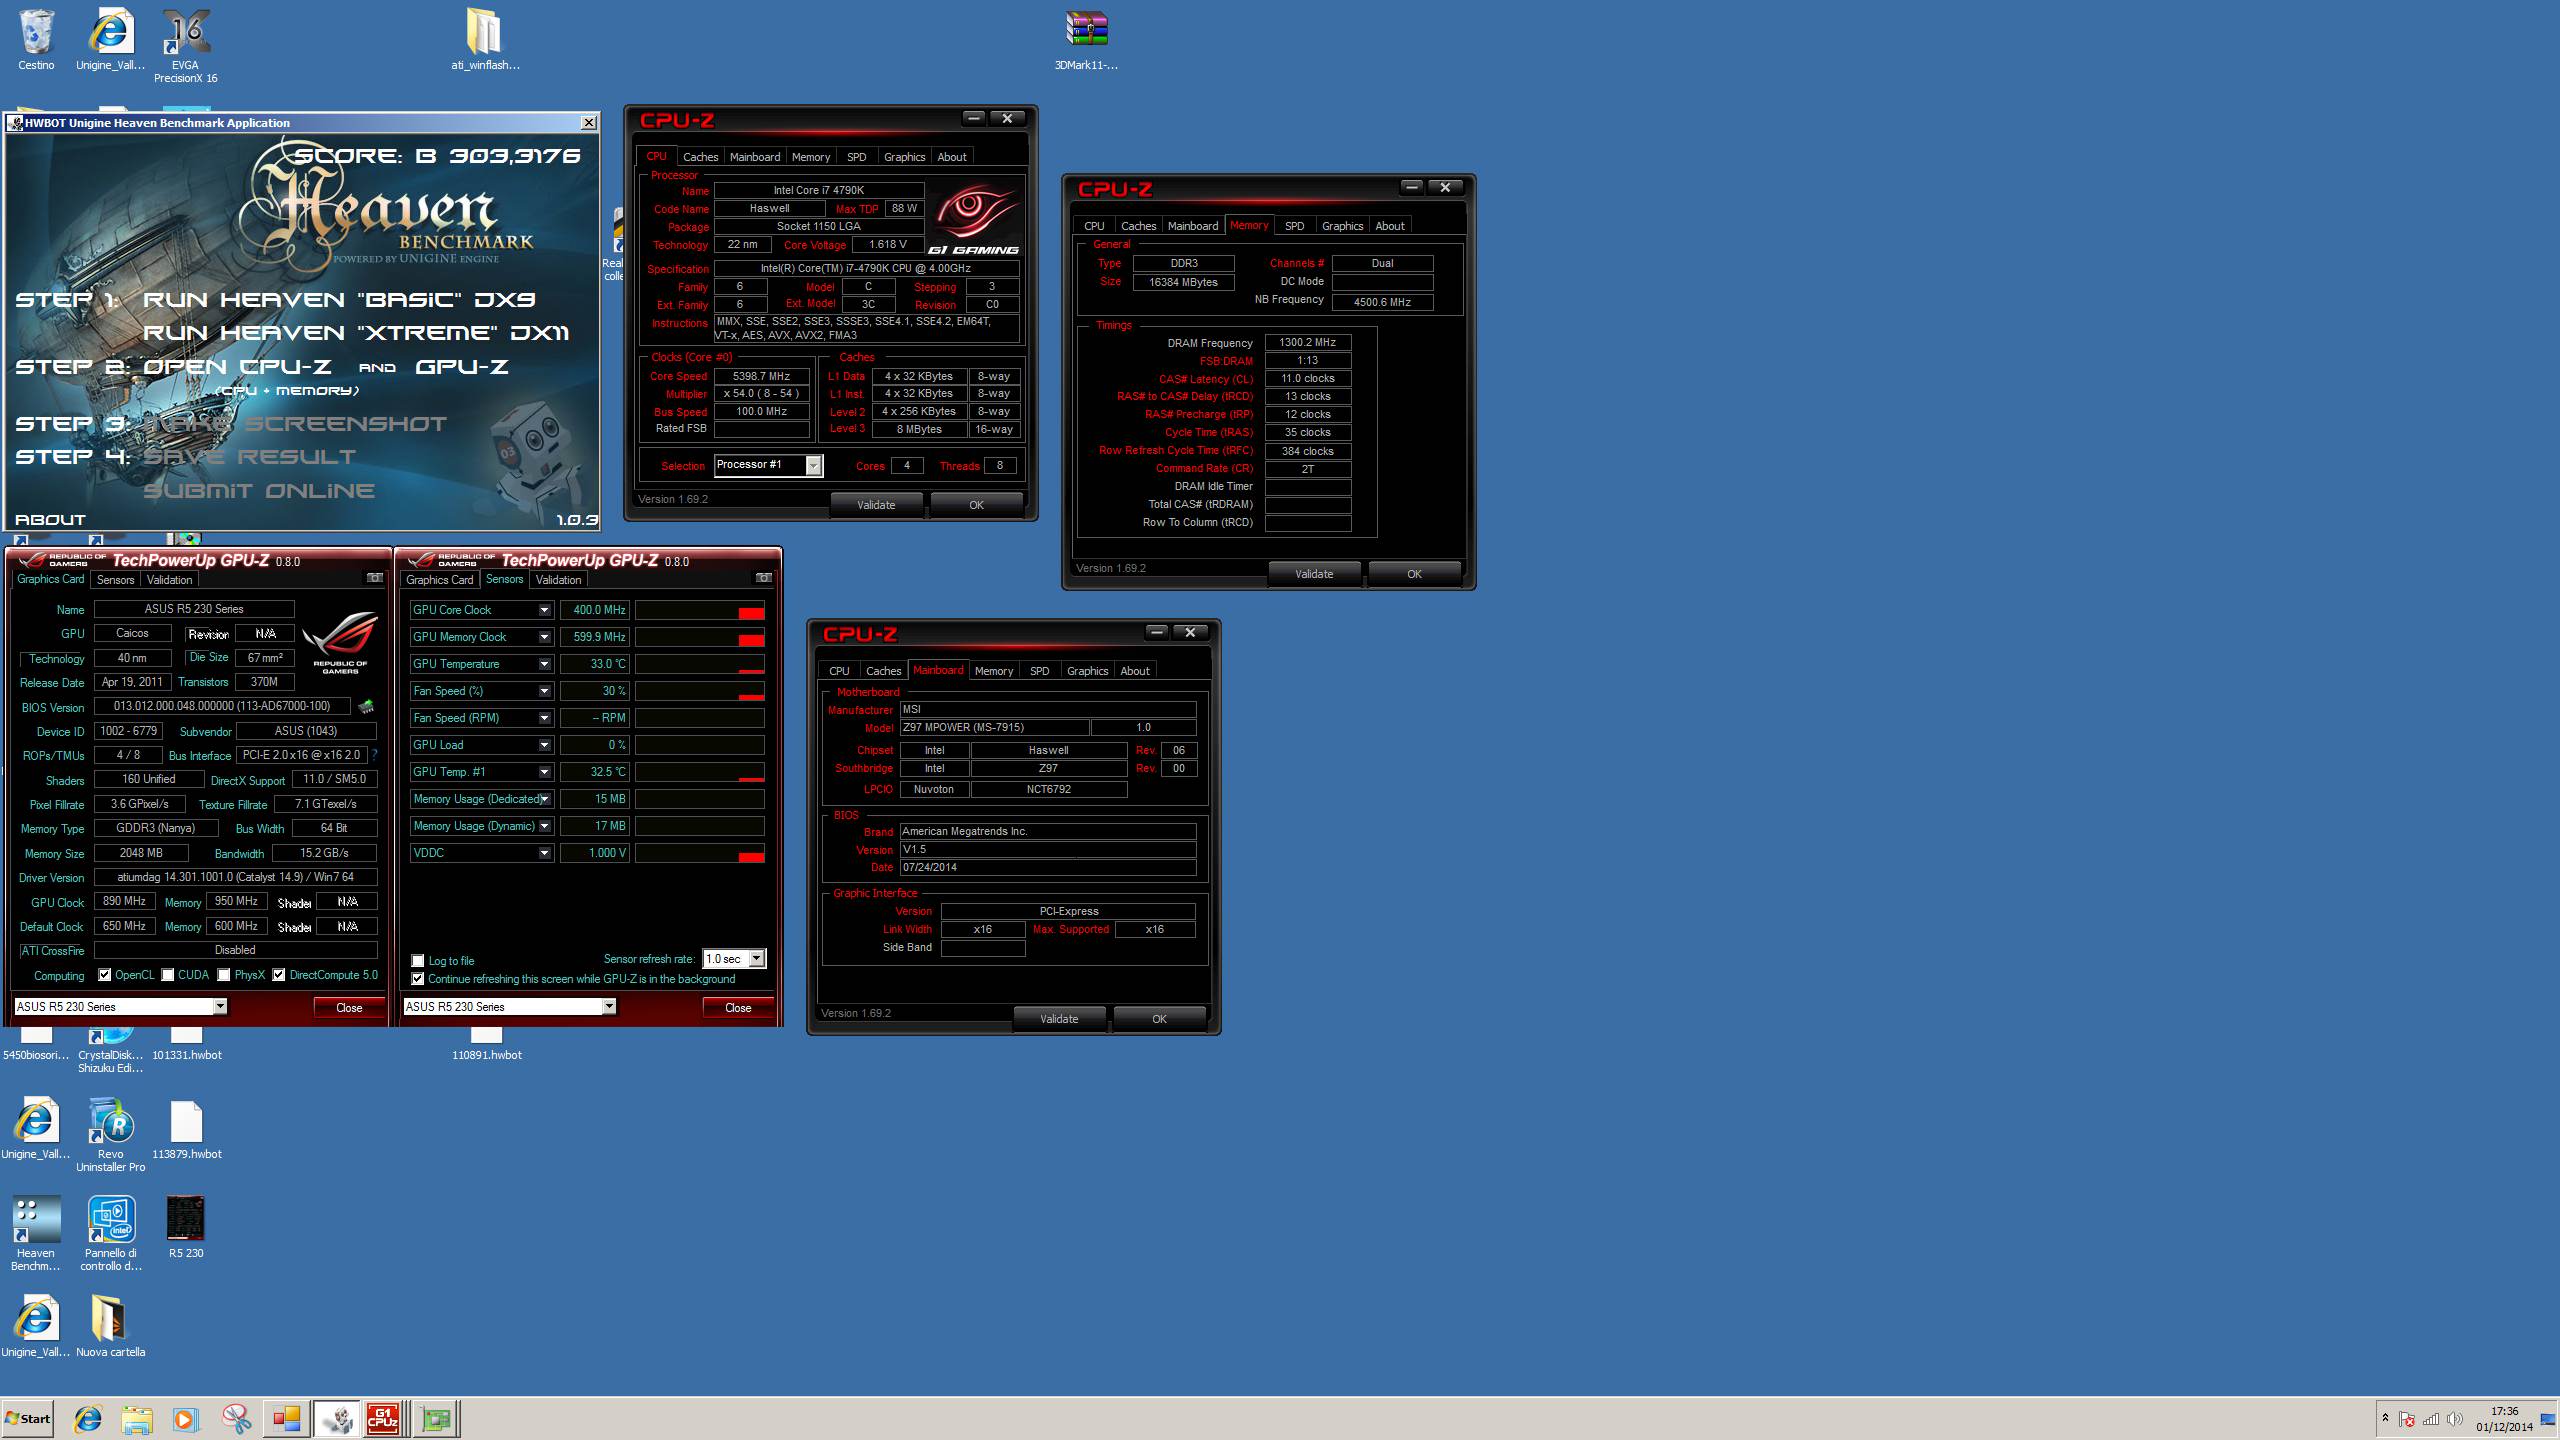Click the GPU Core Clock sensor graph bar

[x=700, y=610]
